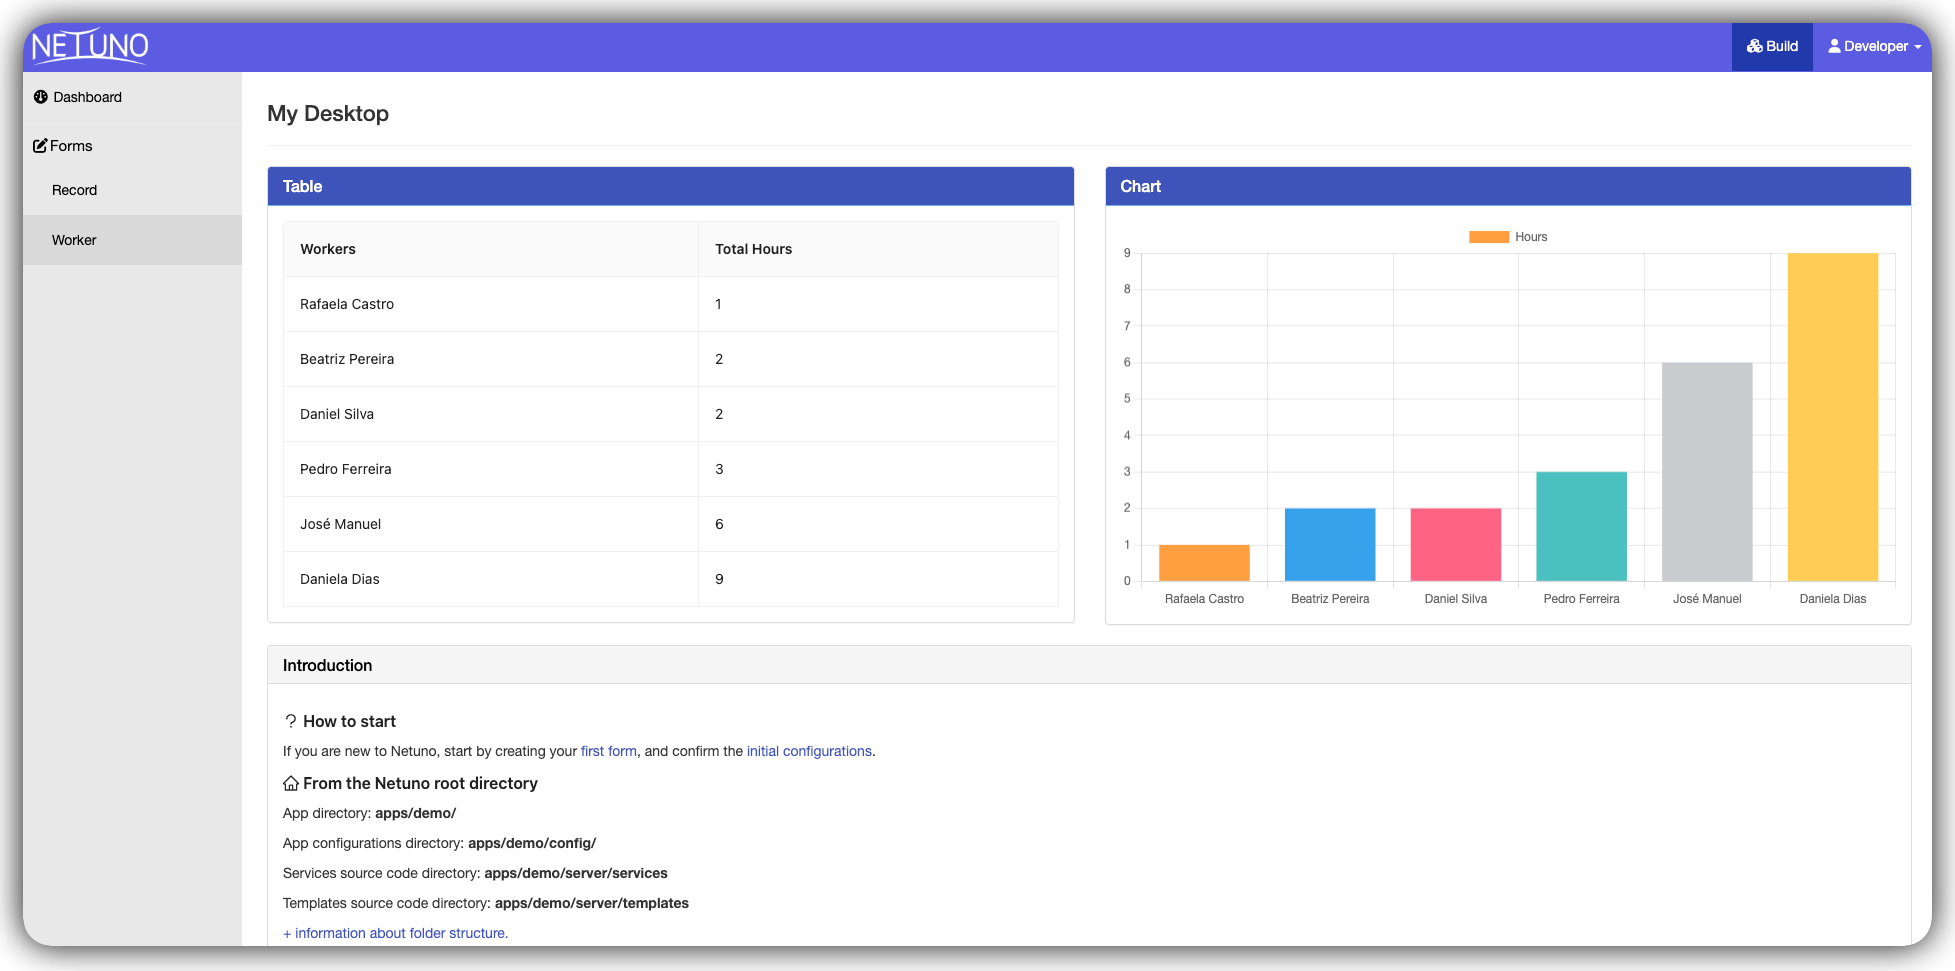This screenshot has height=971, width=1955.
Task: Select Record in the sidebar
Action: pyautogui.click(x=74, y=190)
